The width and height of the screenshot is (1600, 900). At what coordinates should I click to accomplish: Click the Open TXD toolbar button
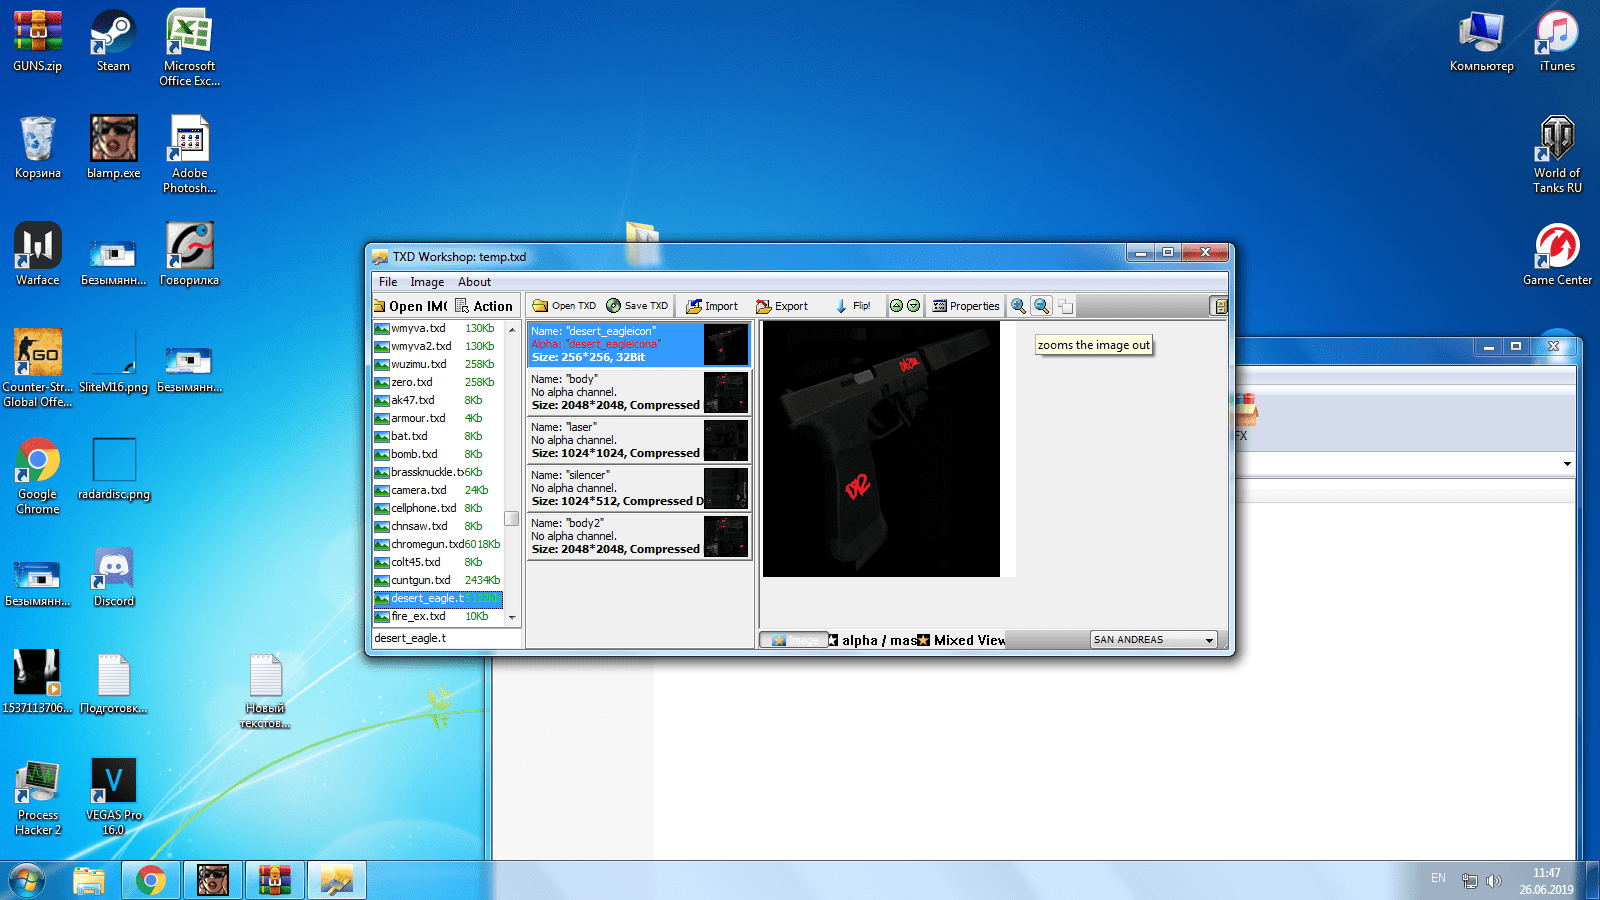(564, 306)
